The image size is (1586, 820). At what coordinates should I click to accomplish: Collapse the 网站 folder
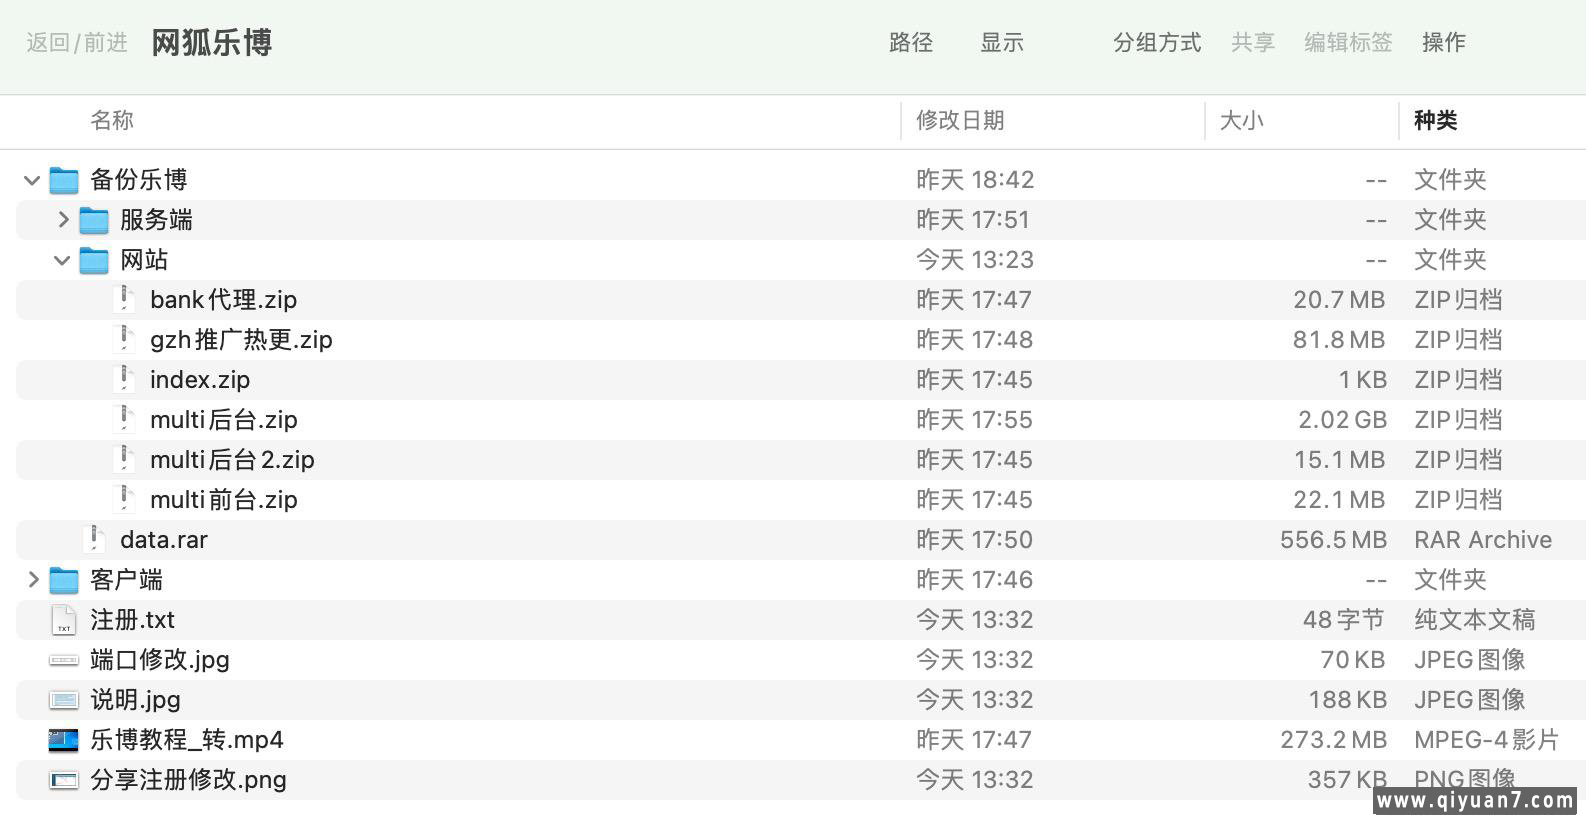(x=62, y=259)
